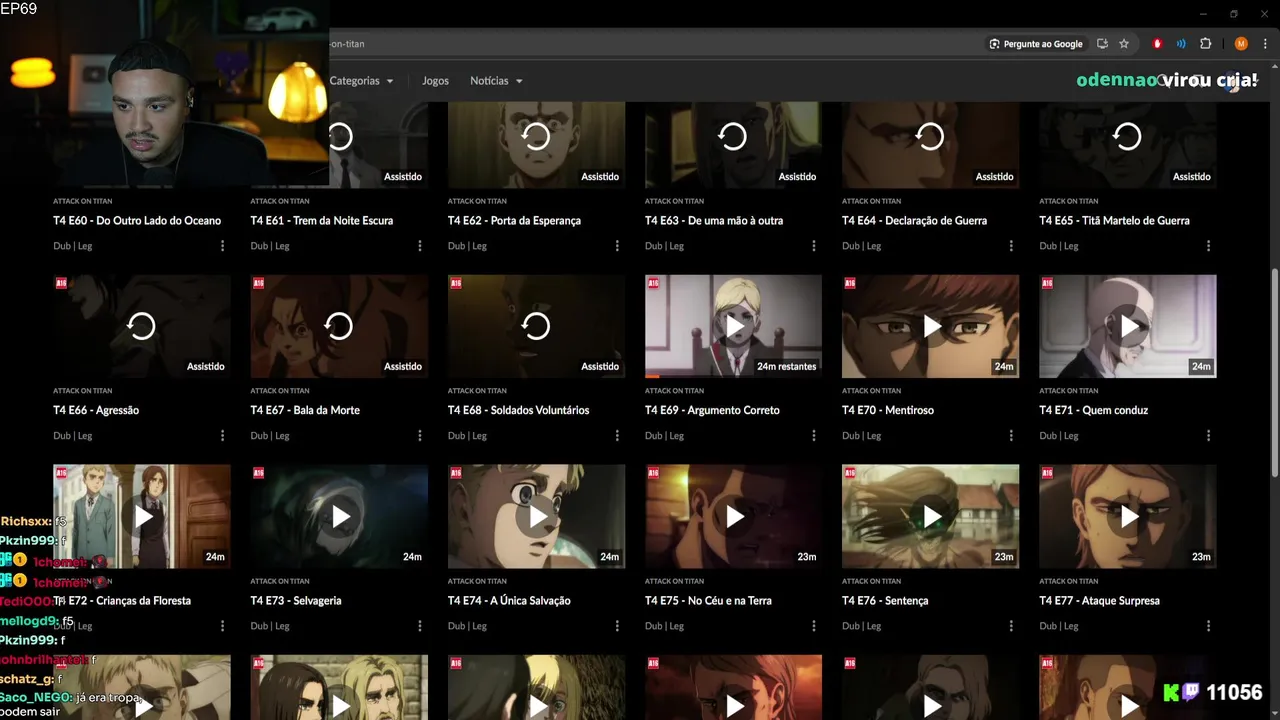This screenshot has height=720, width=1280.
Task: Open title T4 E69 Argumento Correto
Action: [x=712, y=410]
